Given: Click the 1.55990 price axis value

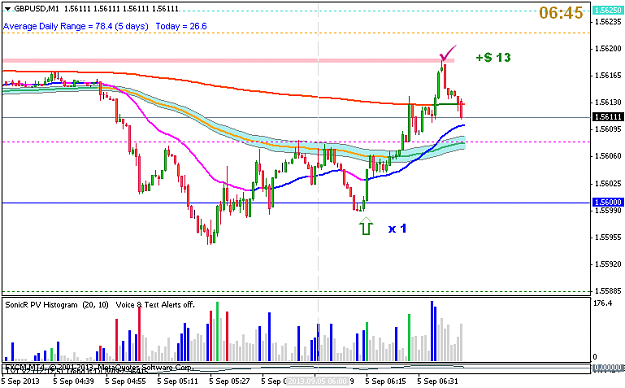Looking at the screenshot, I should point(608,210).
